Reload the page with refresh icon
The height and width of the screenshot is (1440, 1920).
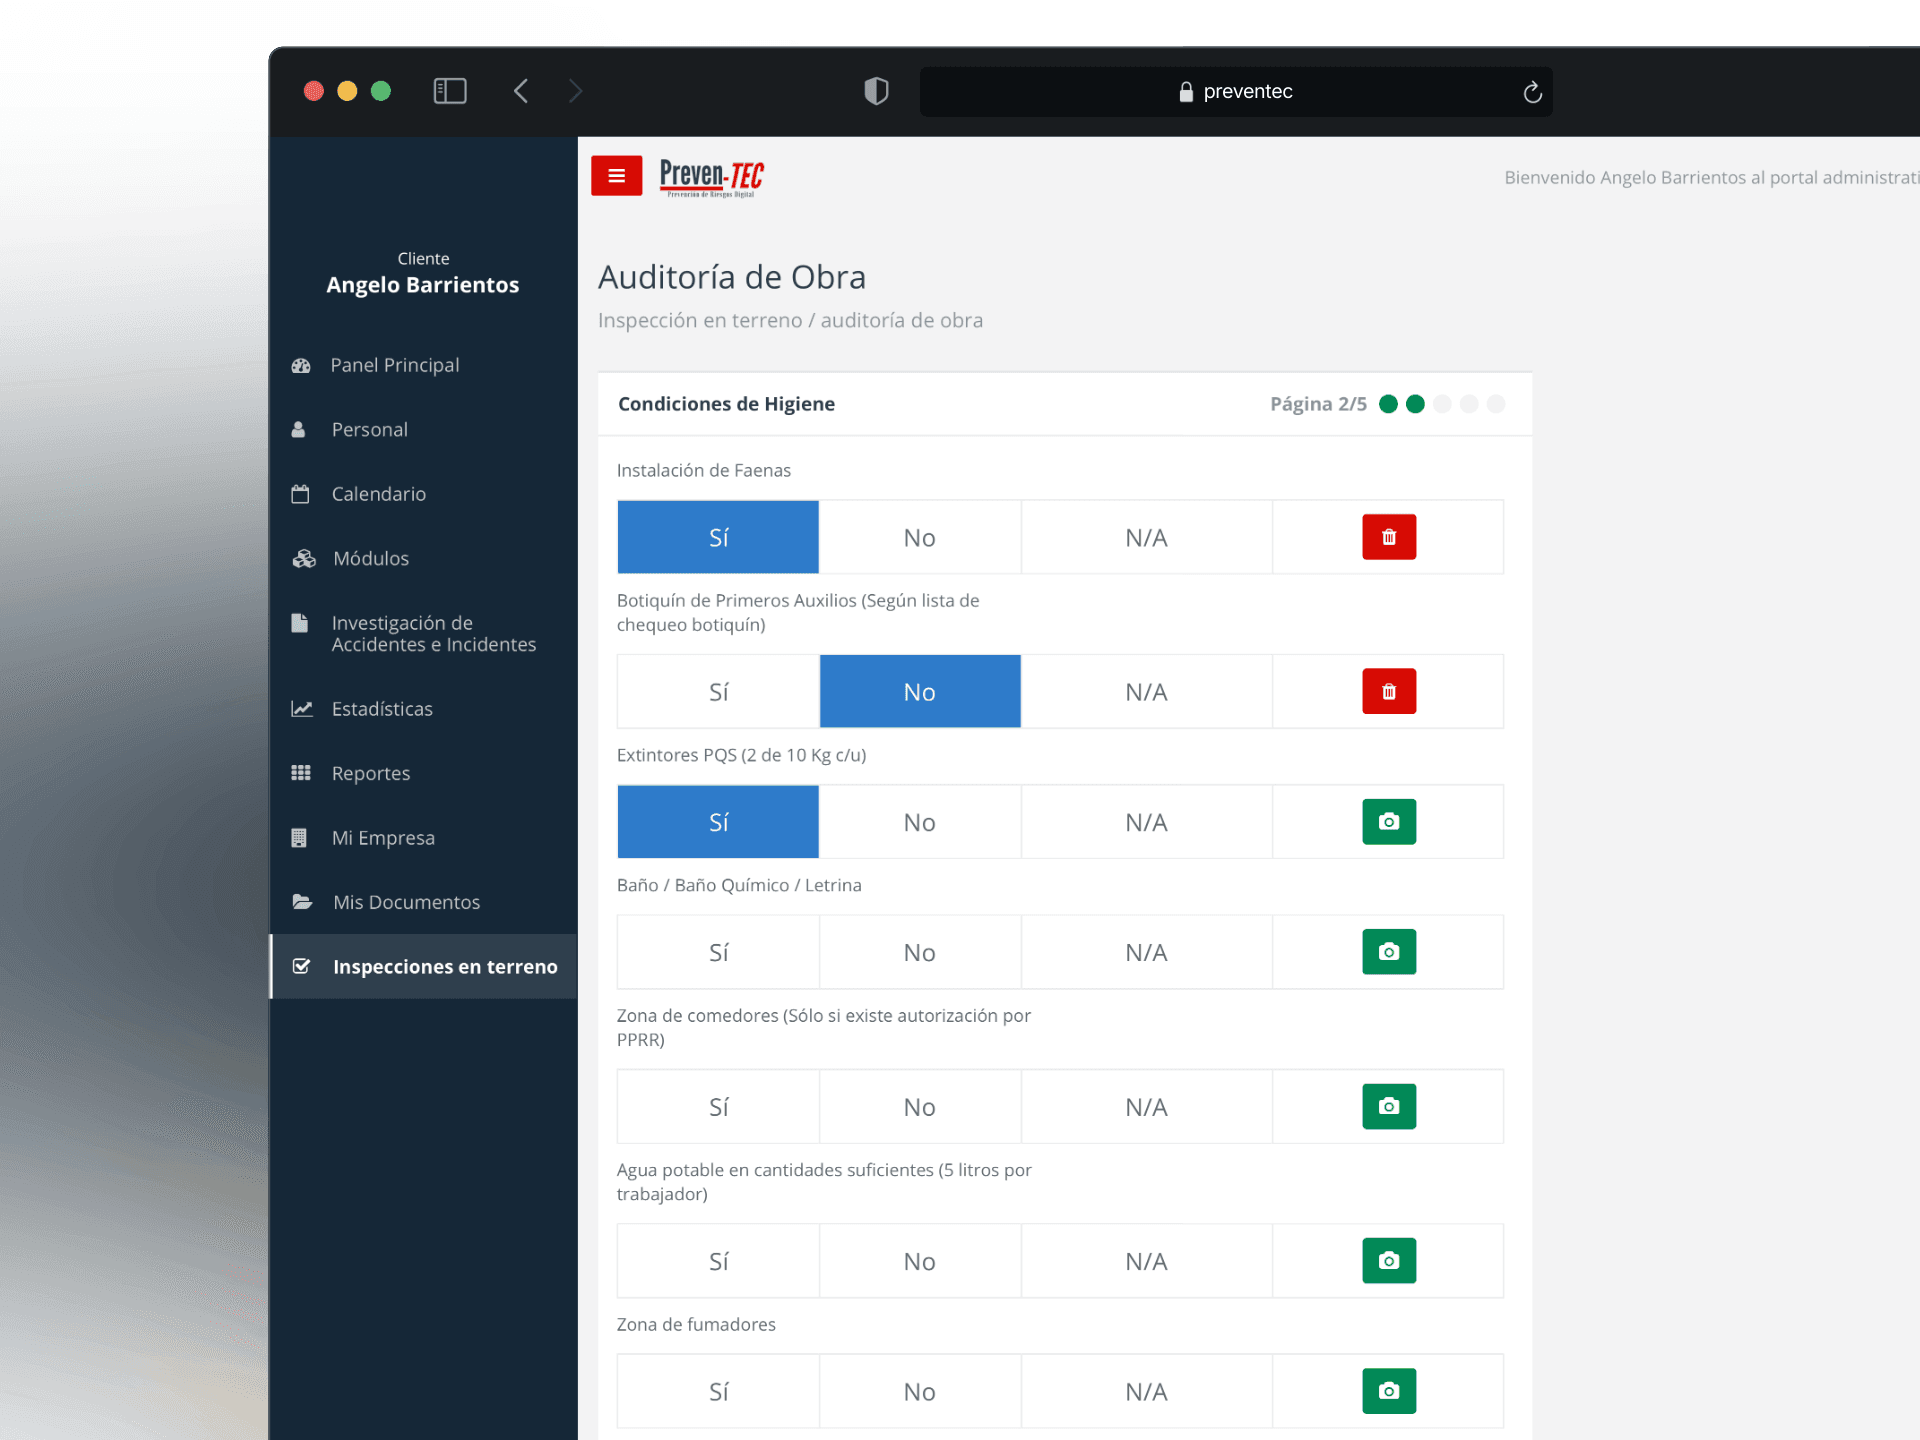tap(1532, 92)
